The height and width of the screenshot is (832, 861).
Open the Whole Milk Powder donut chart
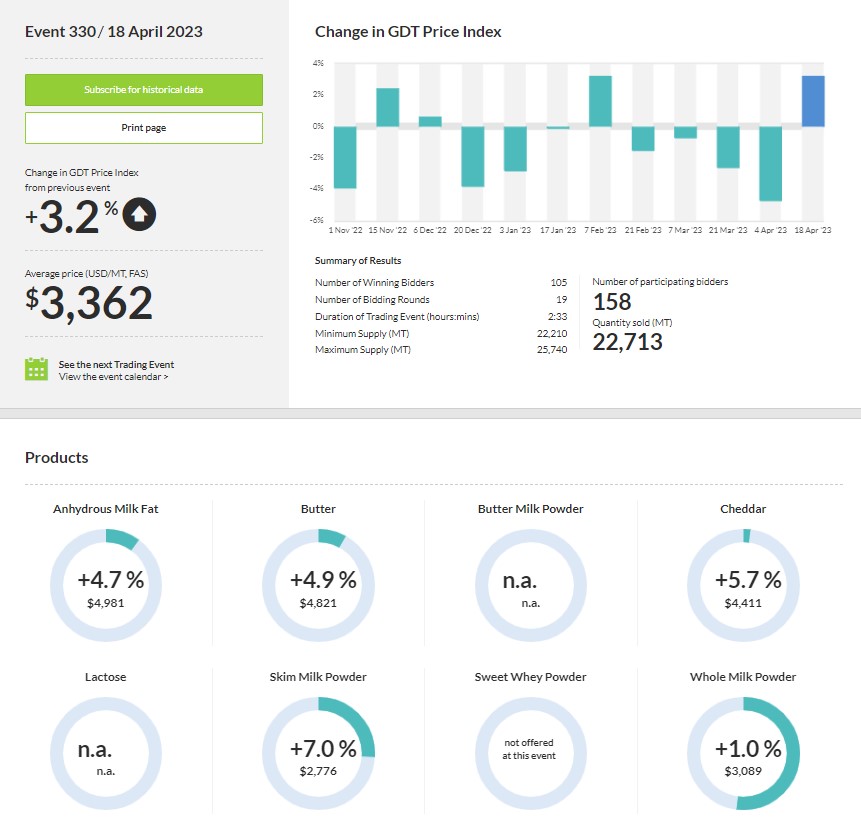tap(743, 753)
